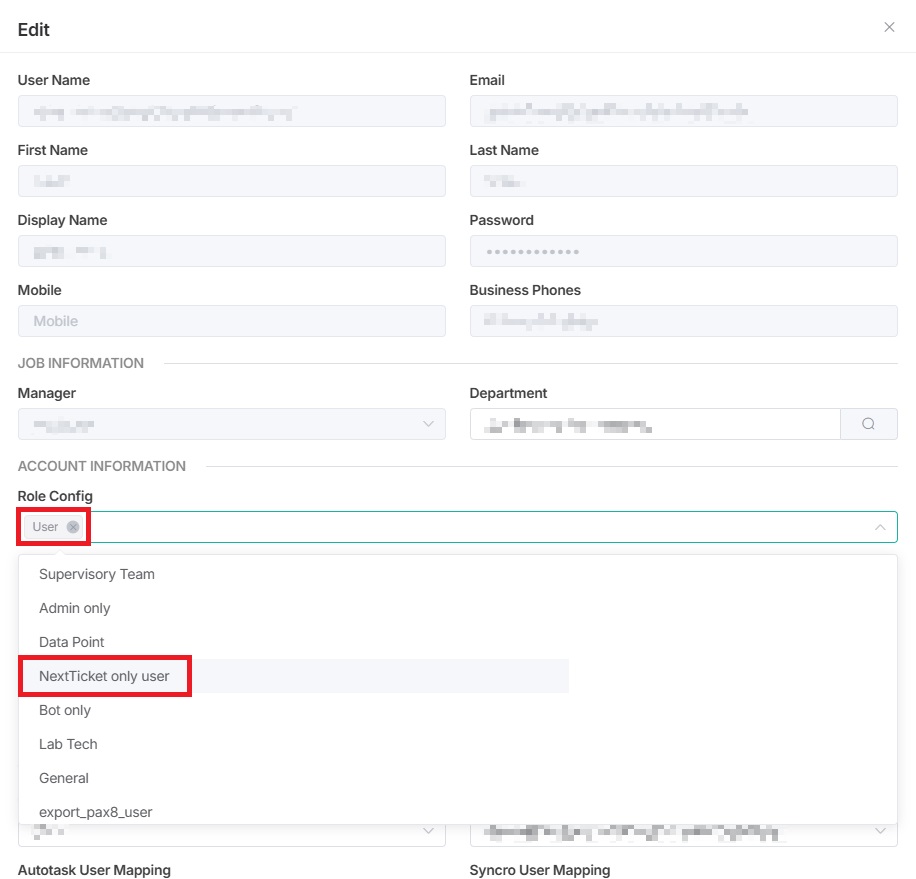Collapse the Role Config dropdown arrow
The width and height of the screenshot is (916, 879).
[880, 527]
